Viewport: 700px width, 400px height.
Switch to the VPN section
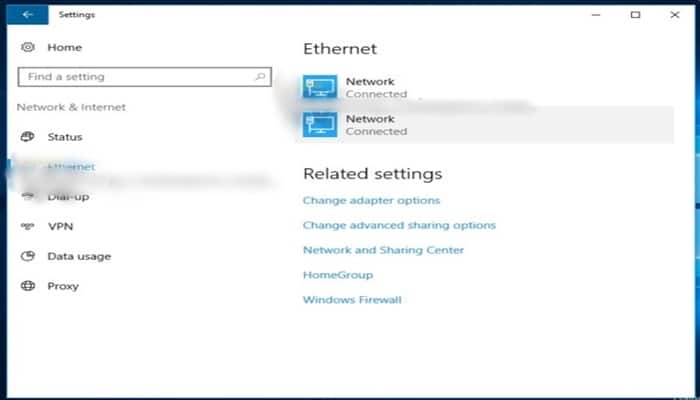(x=60, y=226)
